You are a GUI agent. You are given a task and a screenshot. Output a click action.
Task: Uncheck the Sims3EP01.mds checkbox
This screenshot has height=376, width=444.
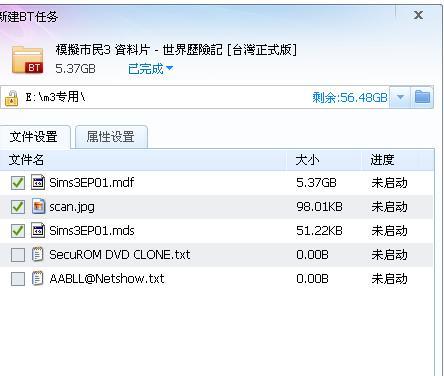[18, 231]
